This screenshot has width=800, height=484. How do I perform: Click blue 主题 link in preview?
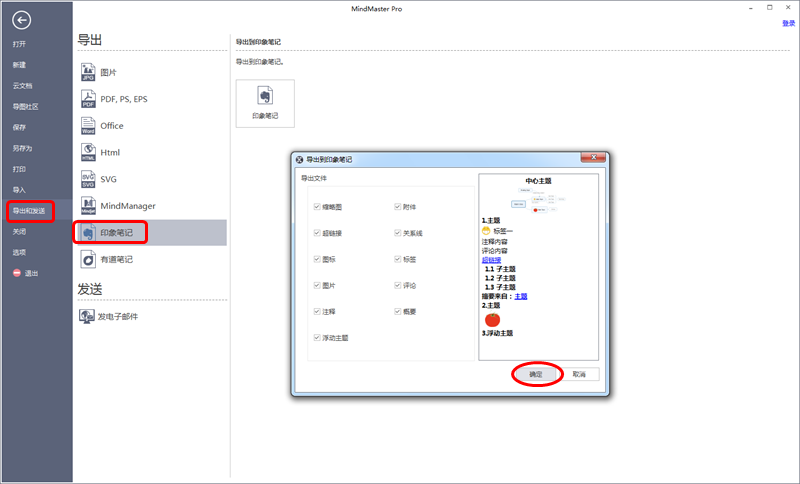[520, 296]
